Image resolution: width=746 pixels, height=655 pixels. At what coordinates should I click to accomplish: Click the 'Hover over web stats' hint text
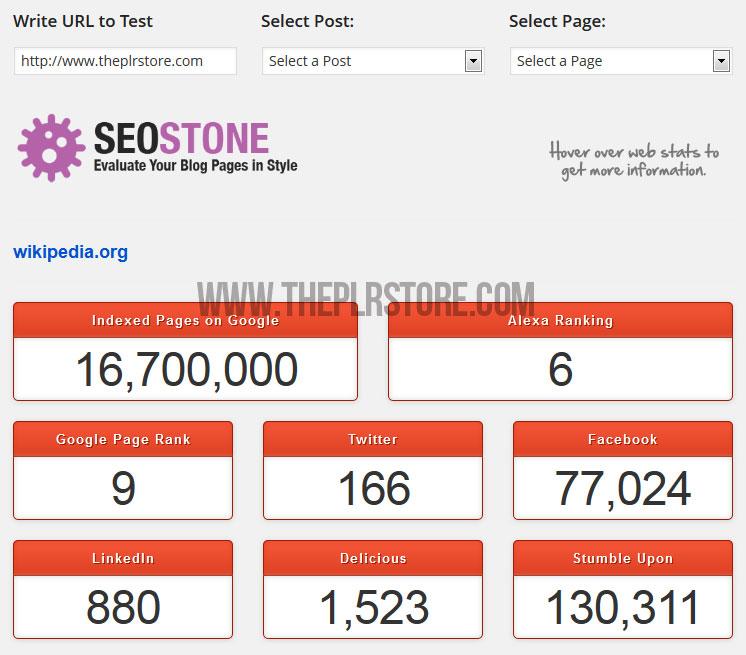pos(634,161)
